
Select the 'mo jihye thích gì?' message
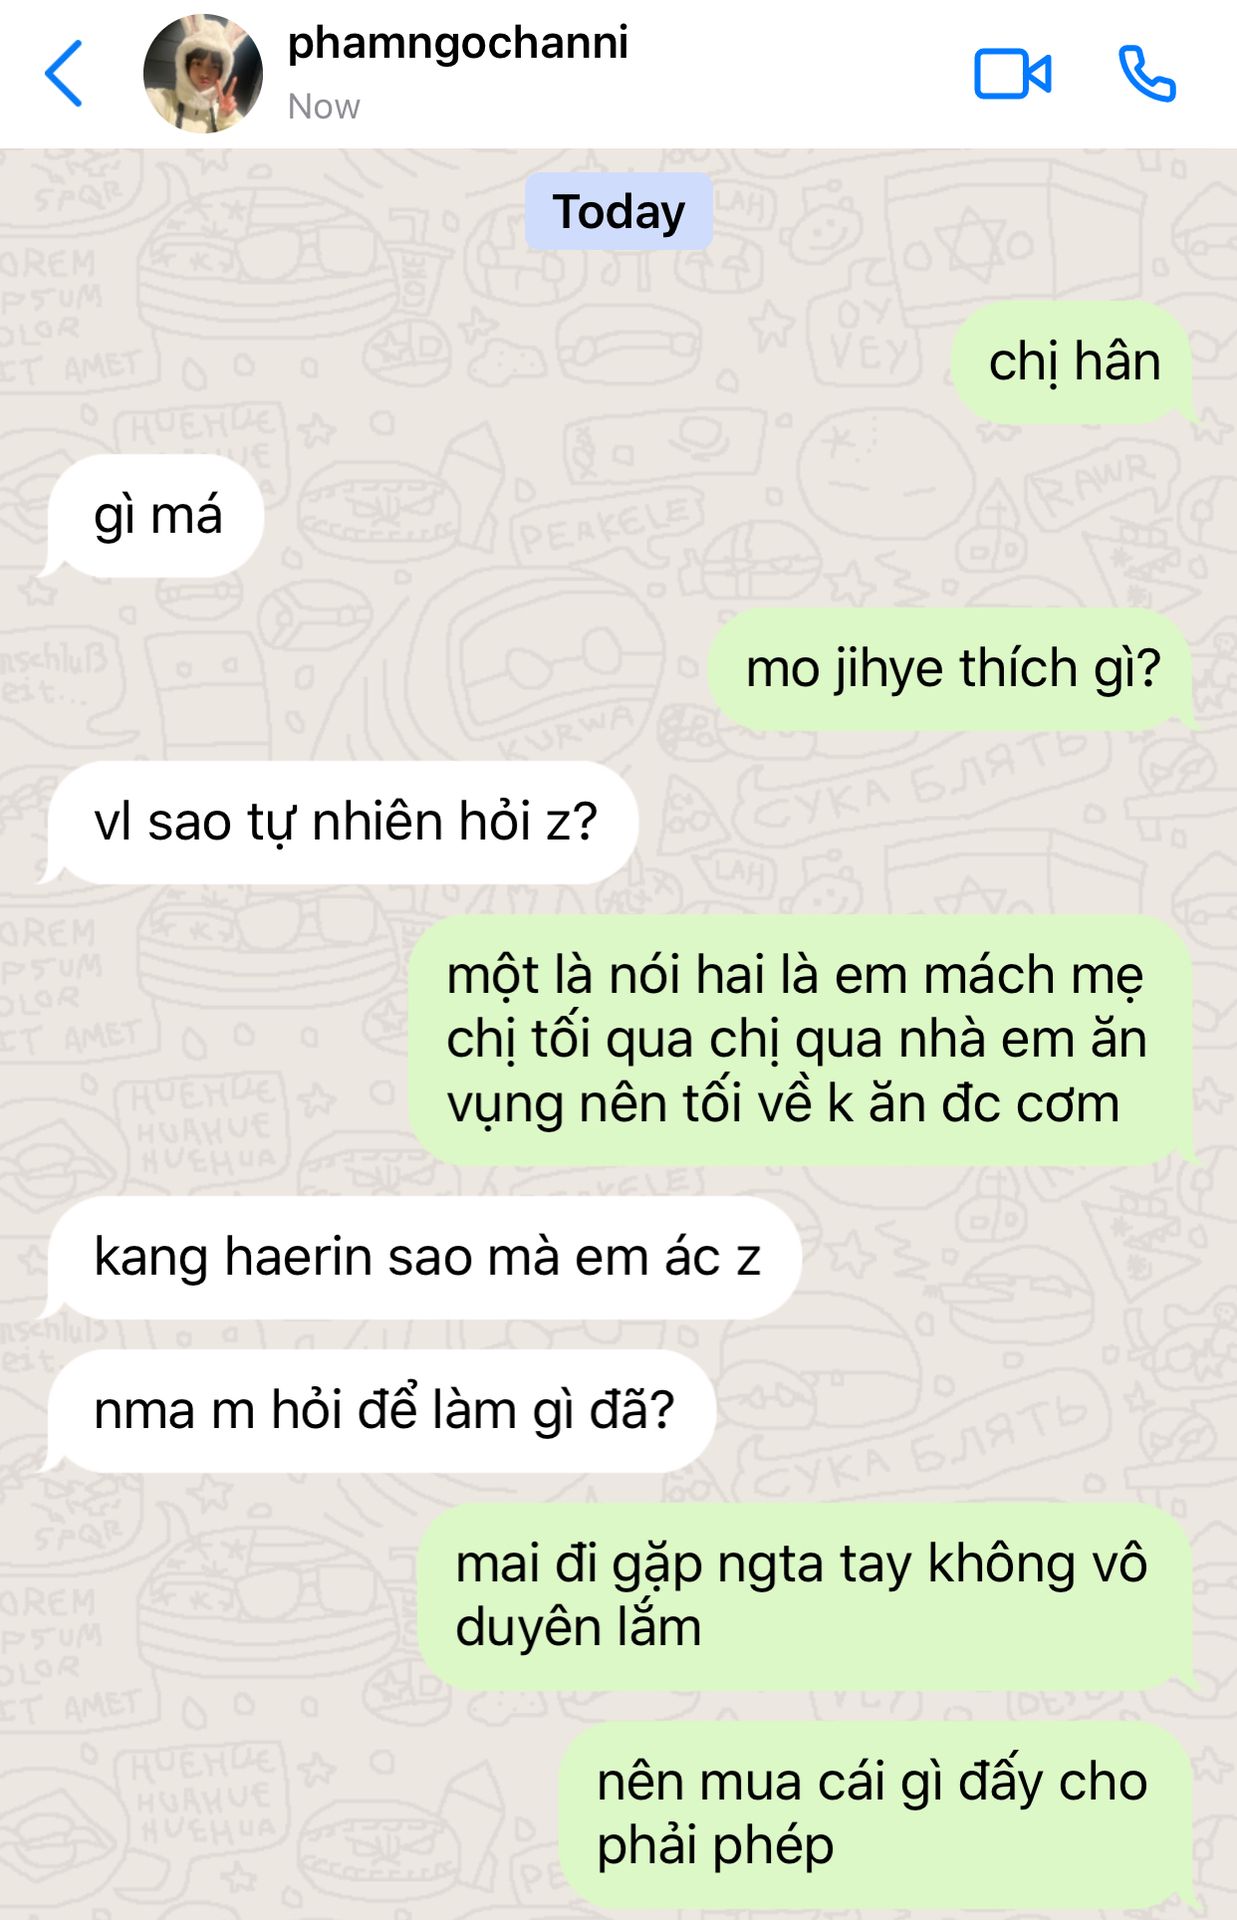point(952,668)
